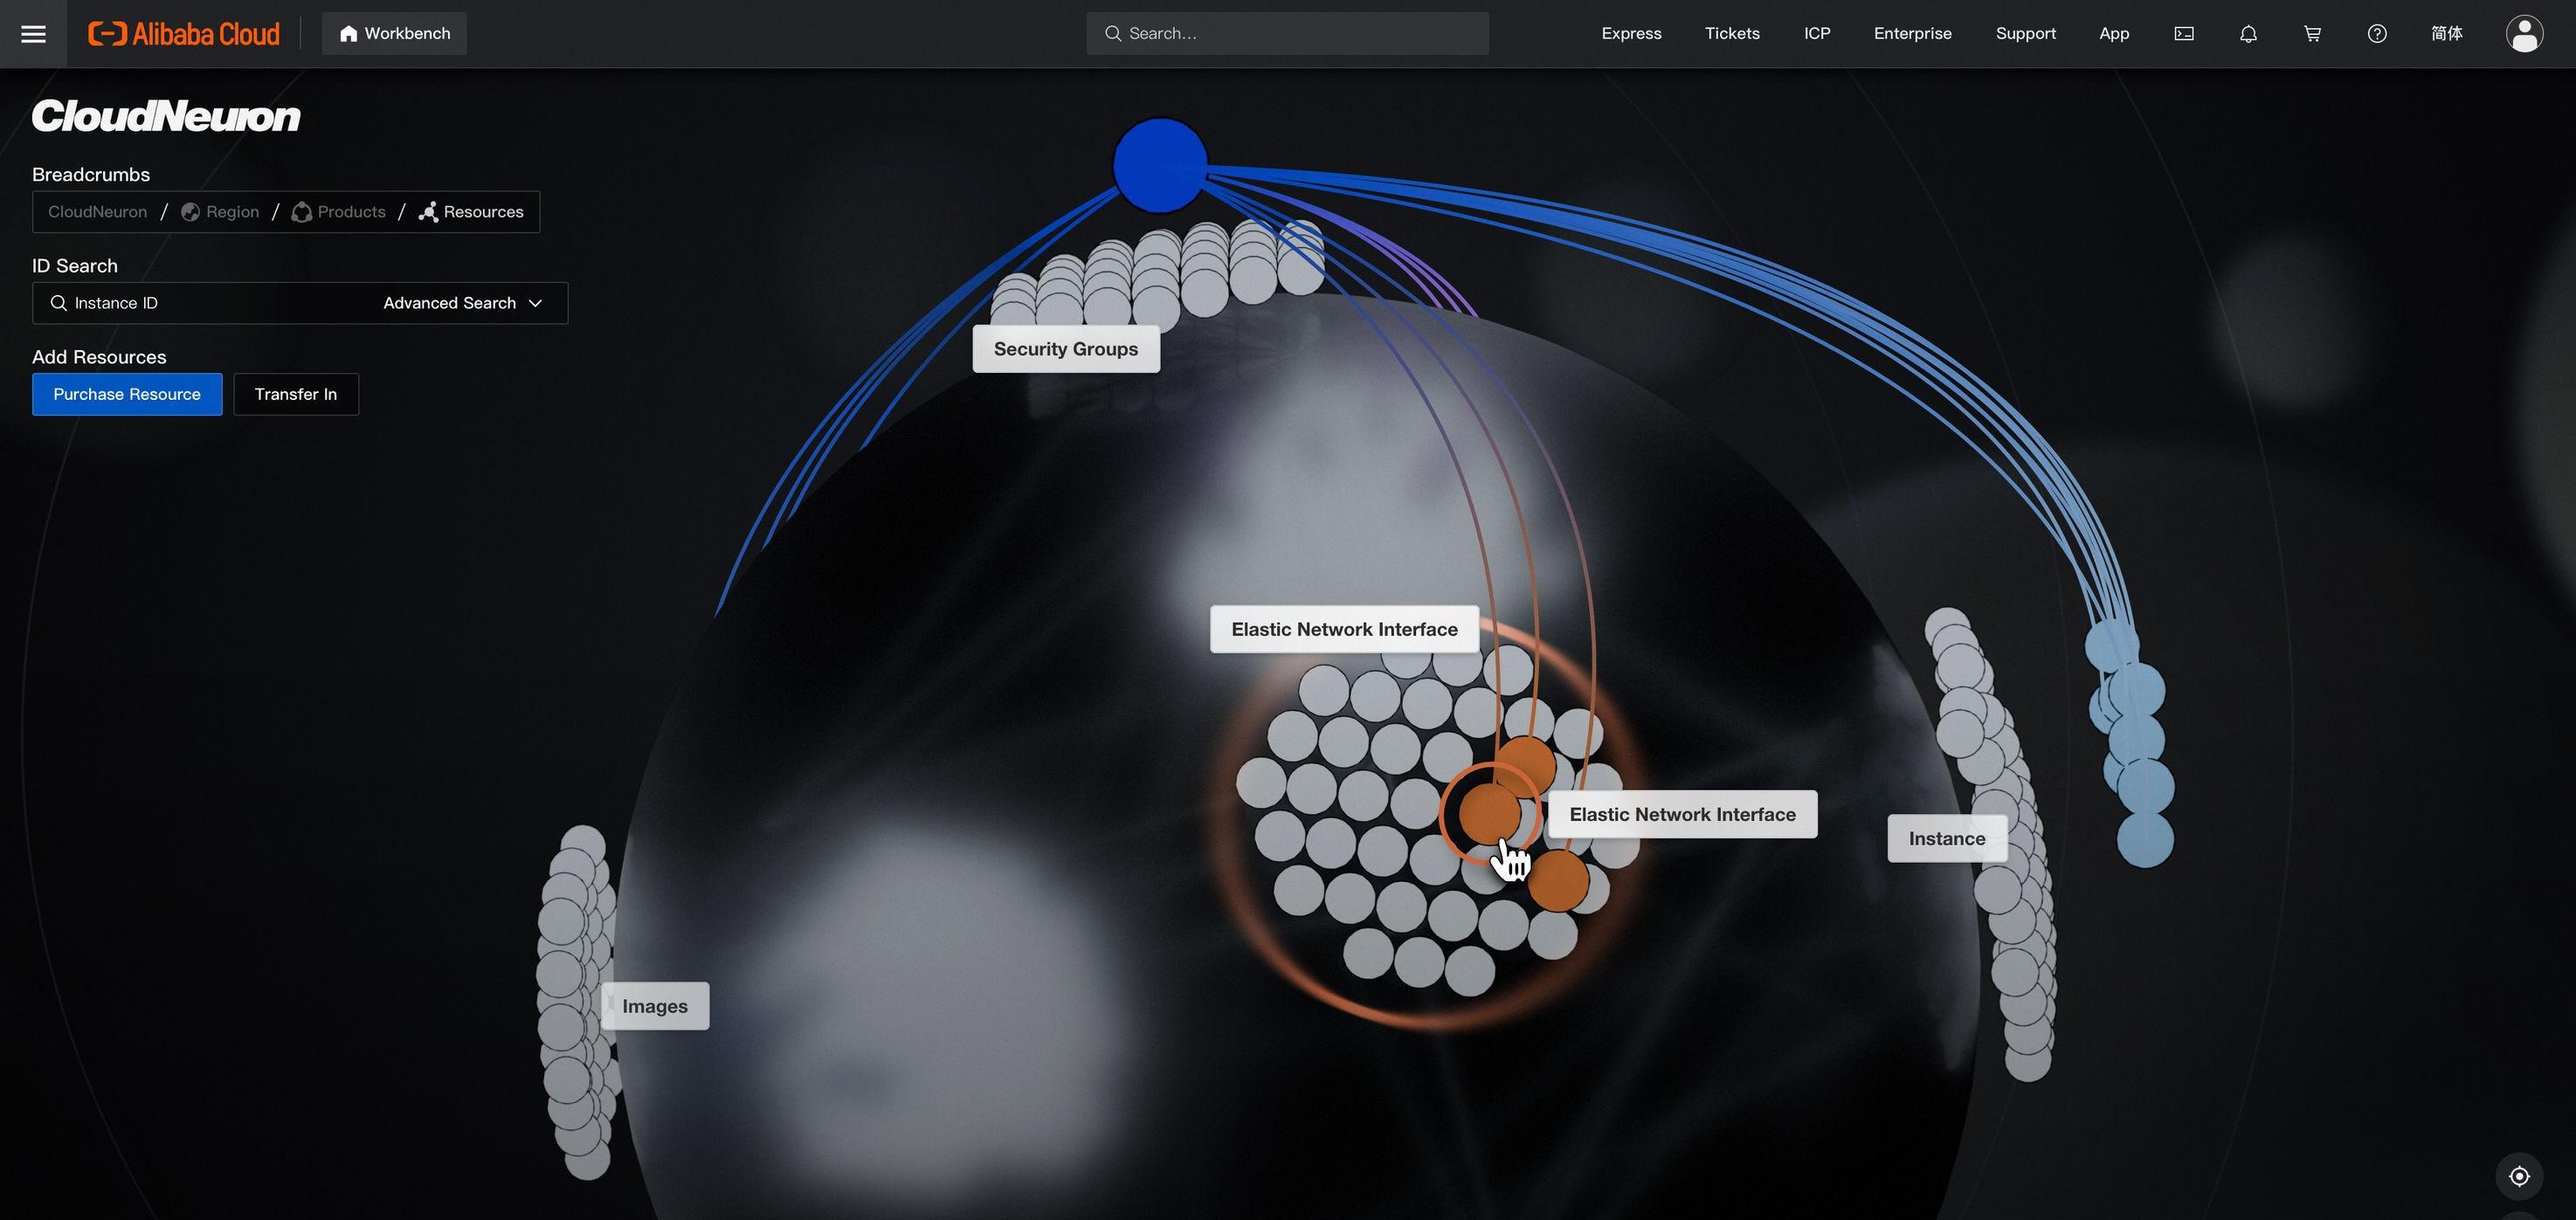The image size is (2576, 1220).
Task: Click the Transfer In button
Action: 296,394
